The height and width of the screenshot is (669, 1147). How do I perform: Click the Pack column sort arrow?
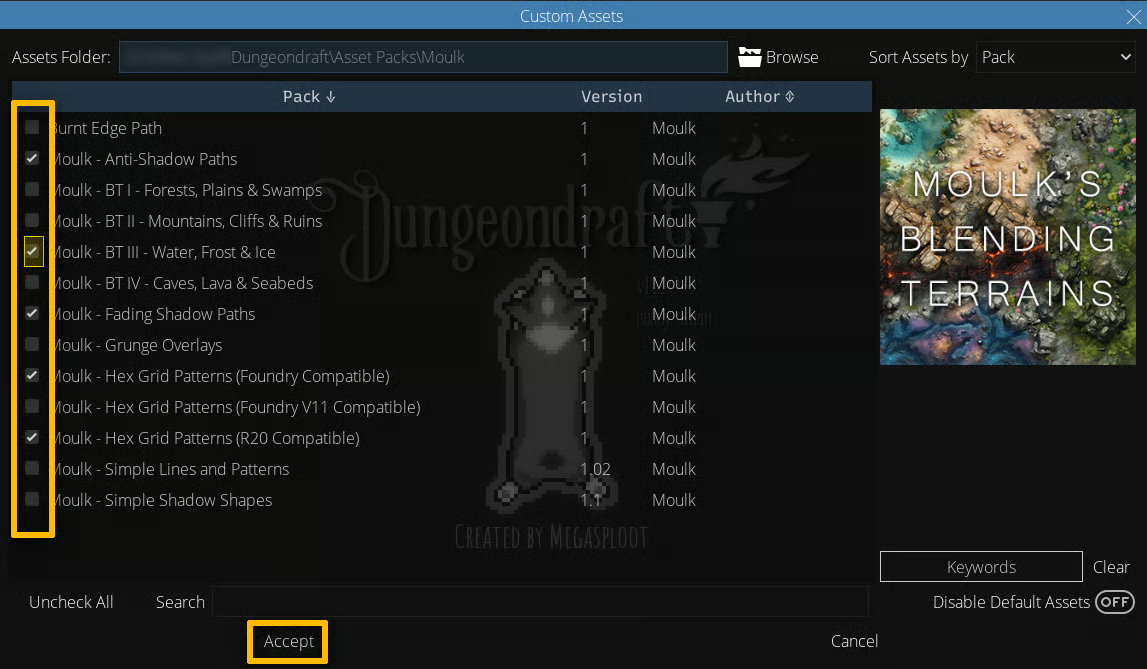pos(331,97)
